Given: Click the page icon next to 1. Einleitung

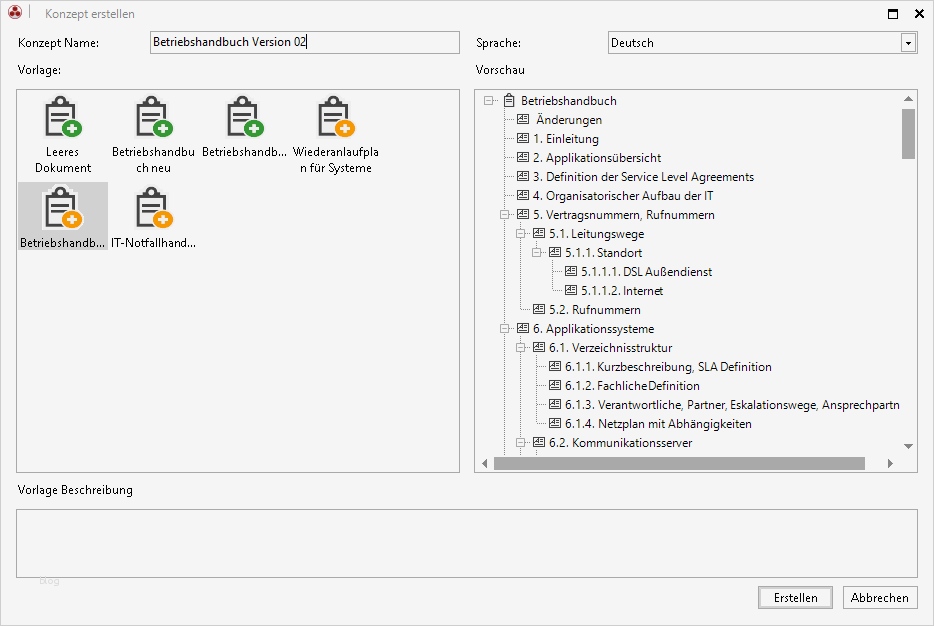Looking at the screenshot, I should point(523,139).
